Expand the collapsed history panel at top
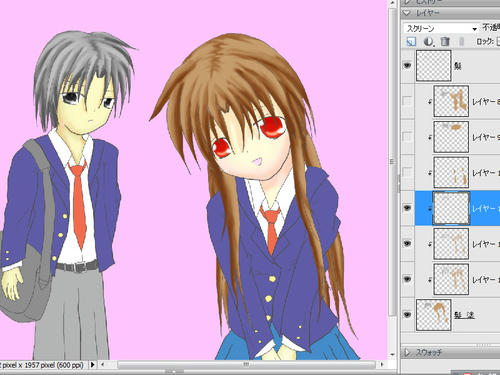 click(406, 2)
